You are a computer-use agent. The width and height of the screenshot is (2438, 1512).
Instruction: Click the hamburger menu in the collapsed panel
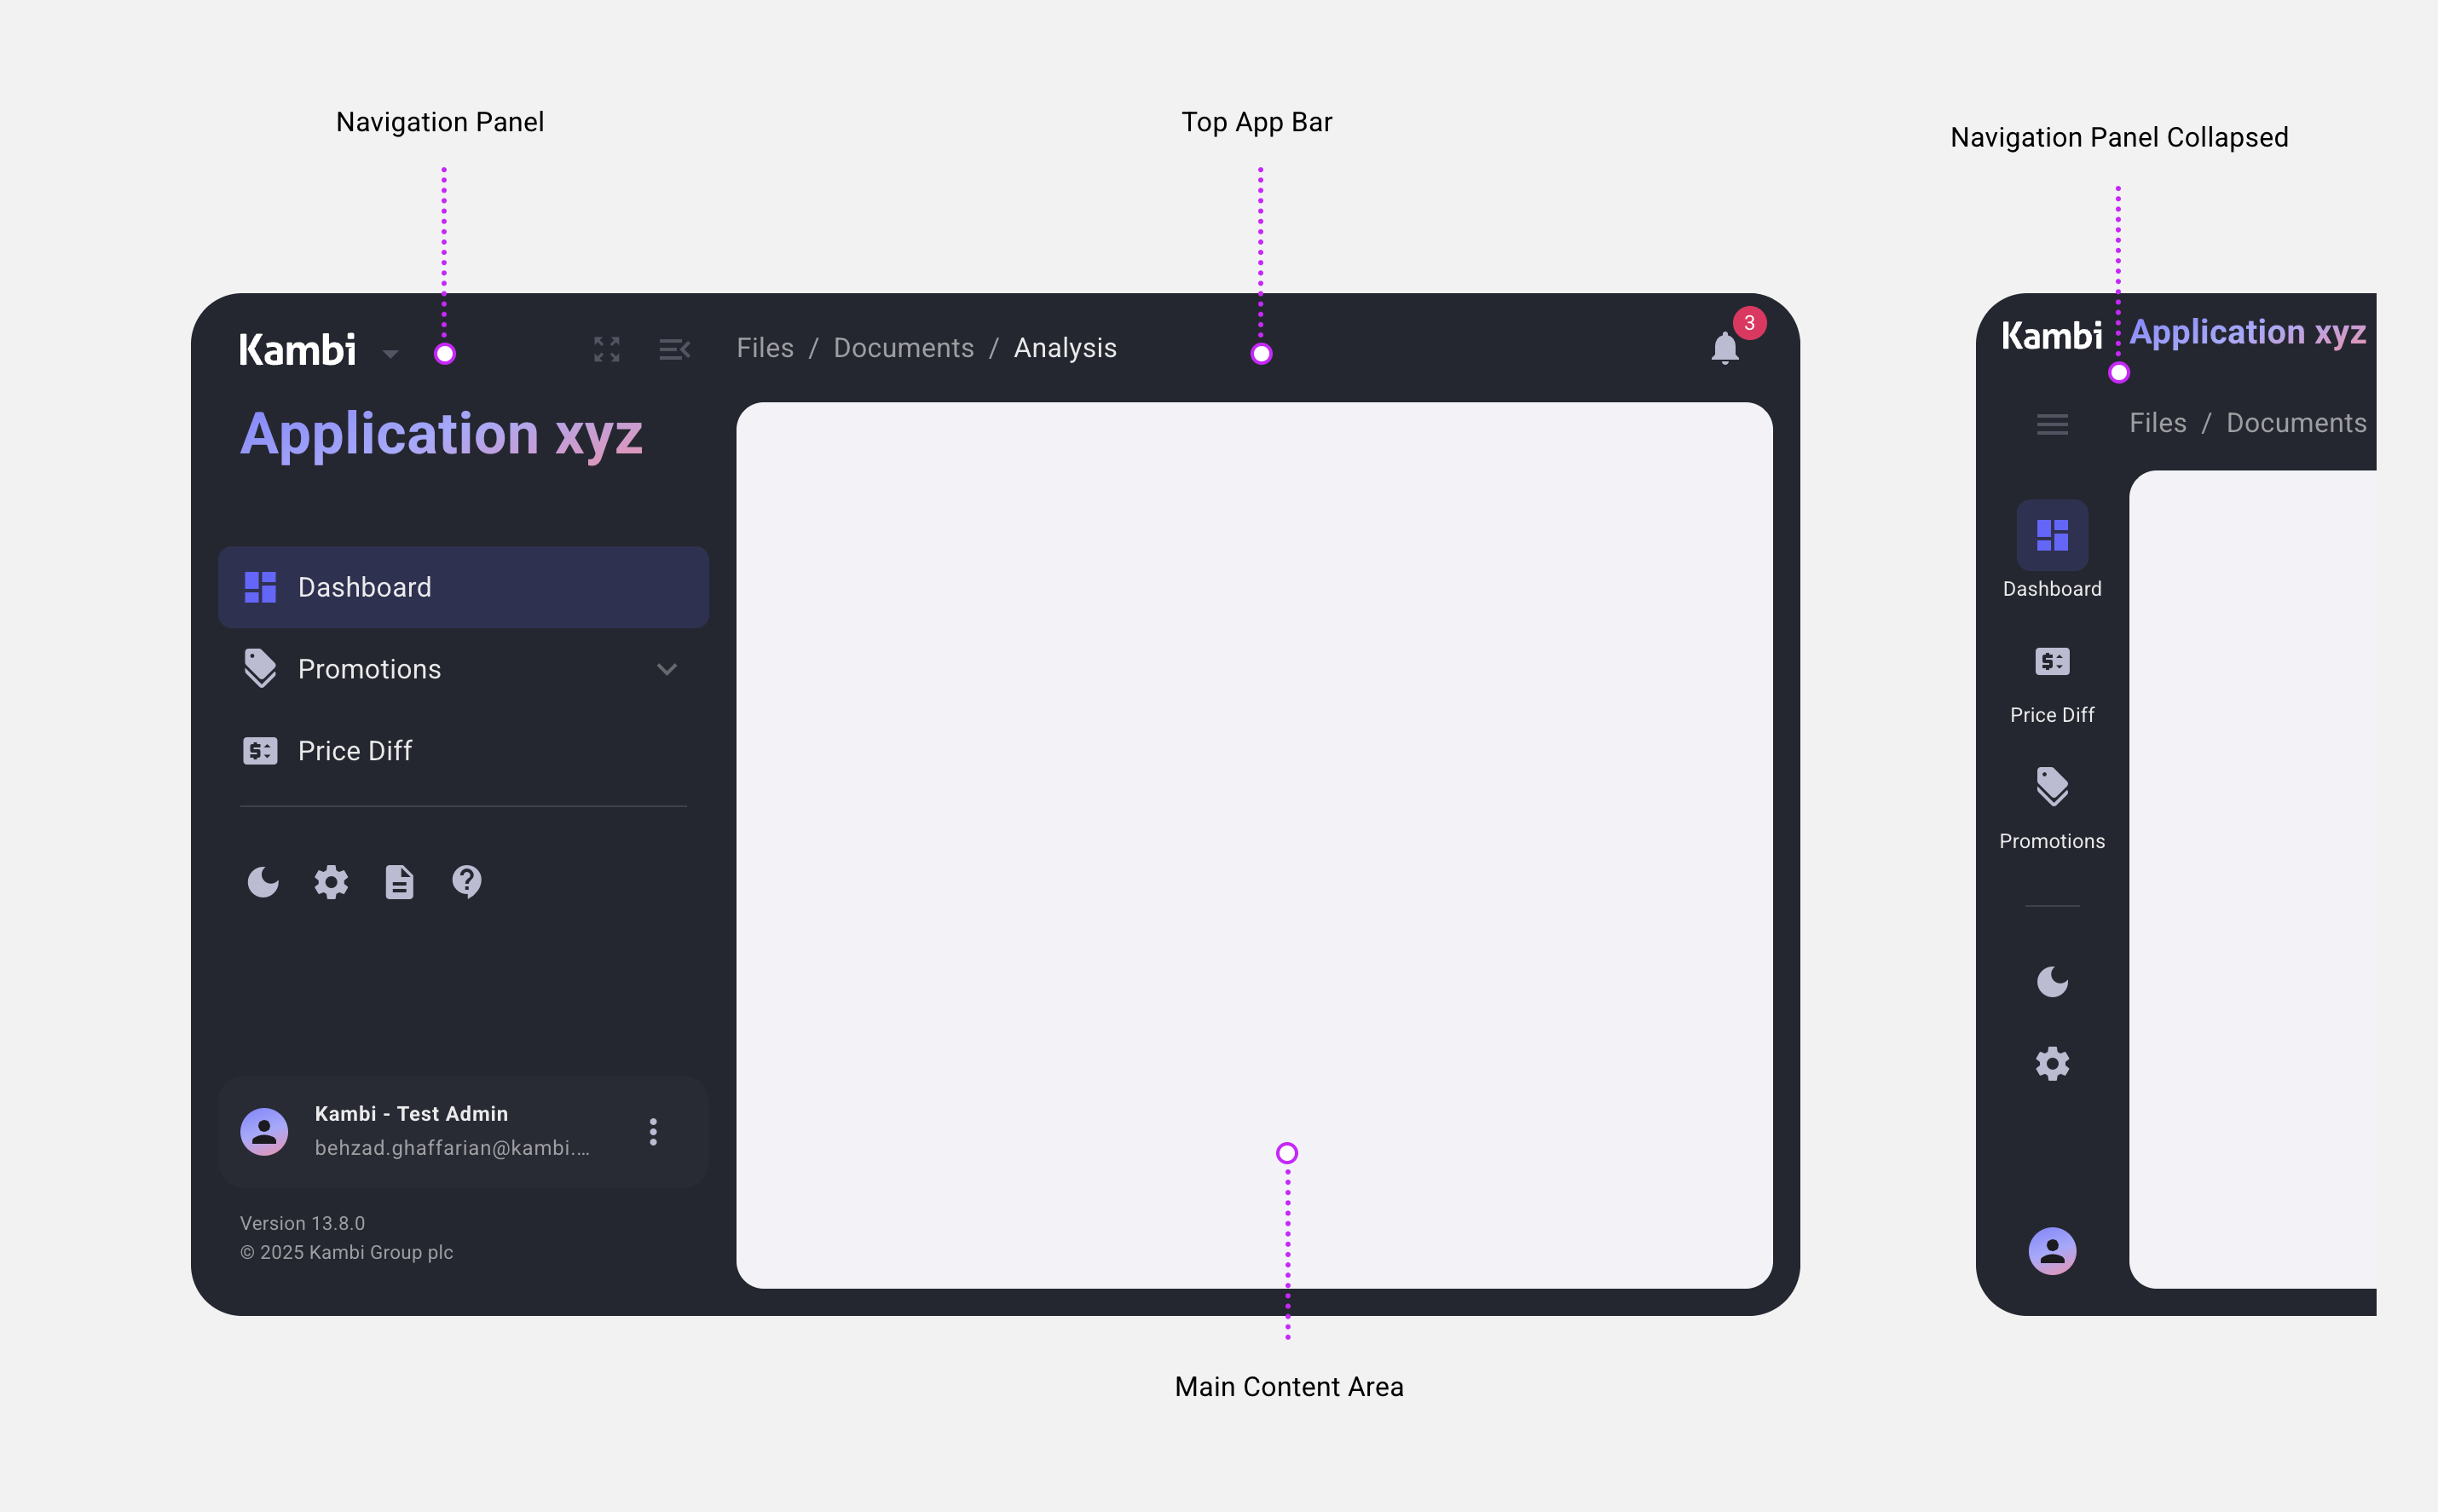(x=2052, y=424)
